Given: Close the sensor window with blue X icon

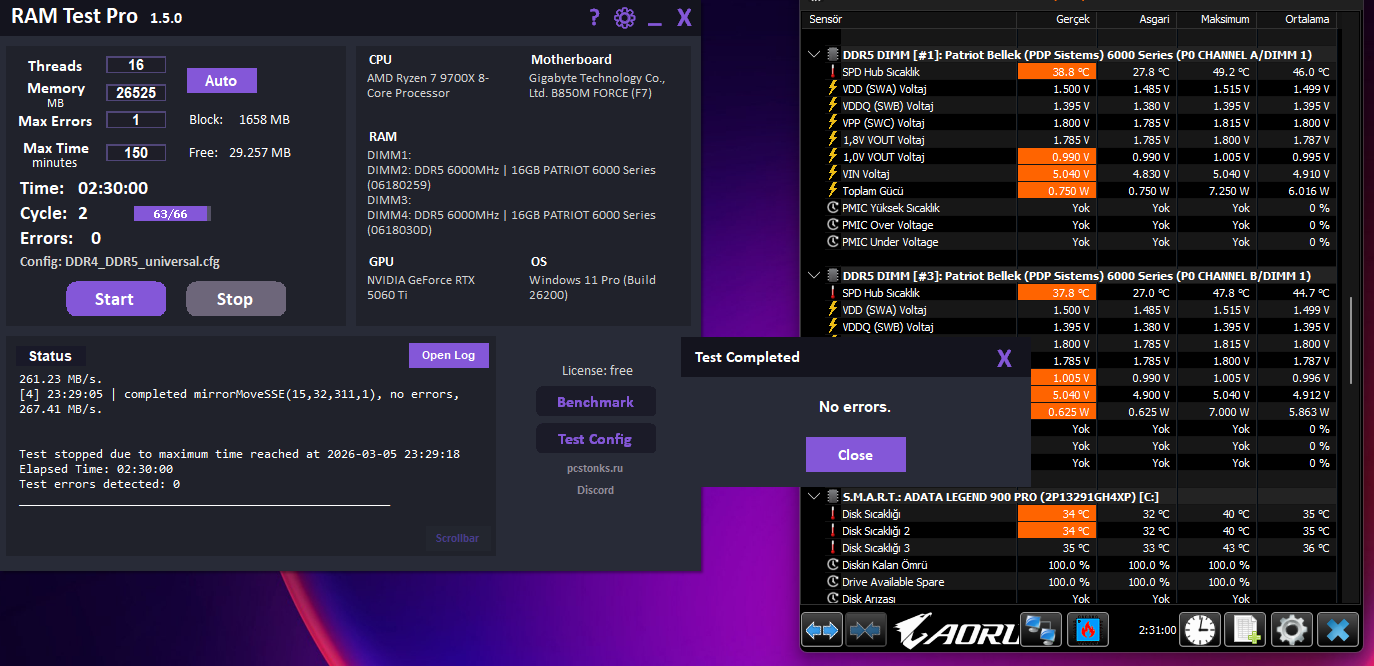Looking at the screenshot, I should [1337, 630].
